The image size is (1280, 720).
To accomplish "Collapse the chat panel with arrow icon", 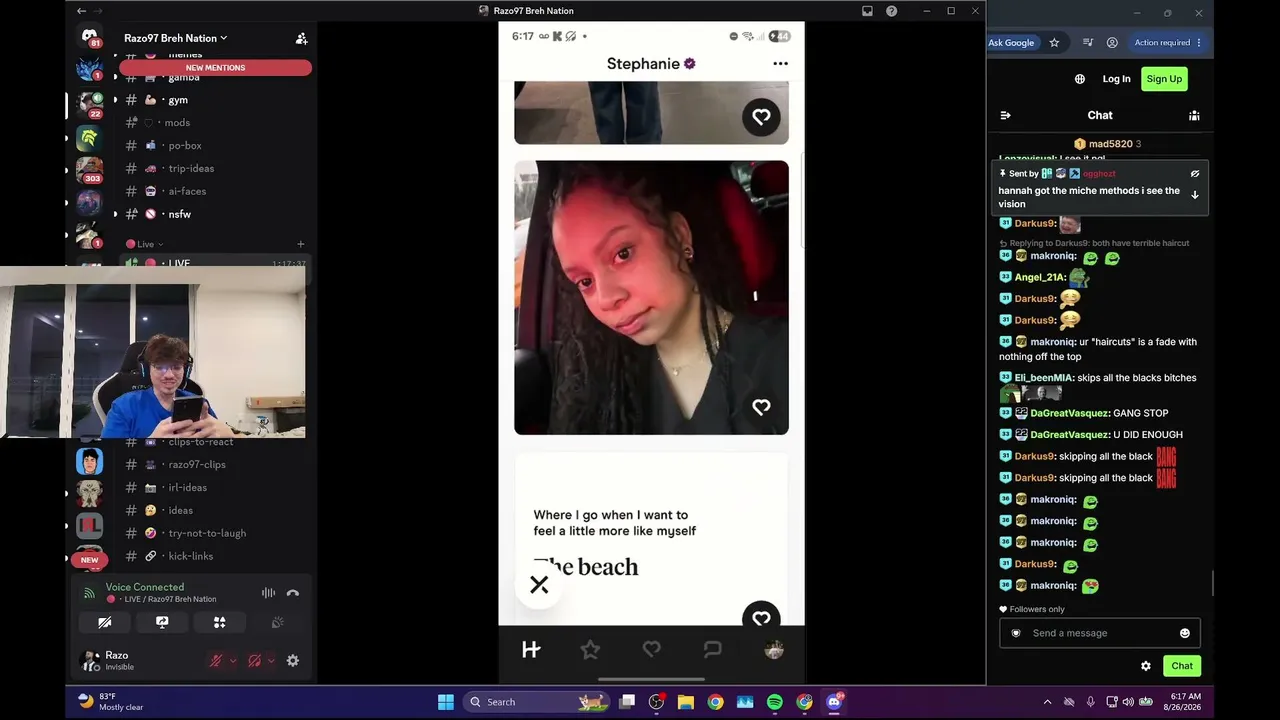I will click(1006, 116).
